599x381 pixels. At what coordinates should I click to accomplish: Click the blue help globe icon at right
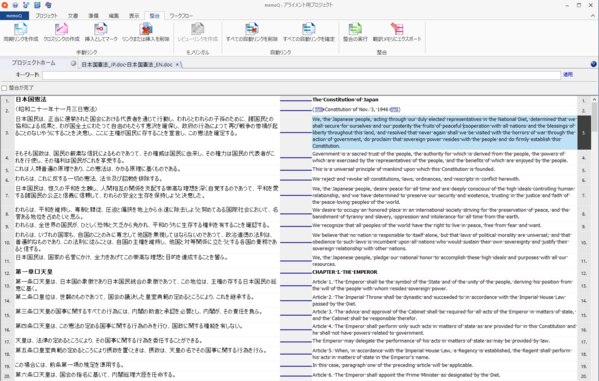pos(593,64)
